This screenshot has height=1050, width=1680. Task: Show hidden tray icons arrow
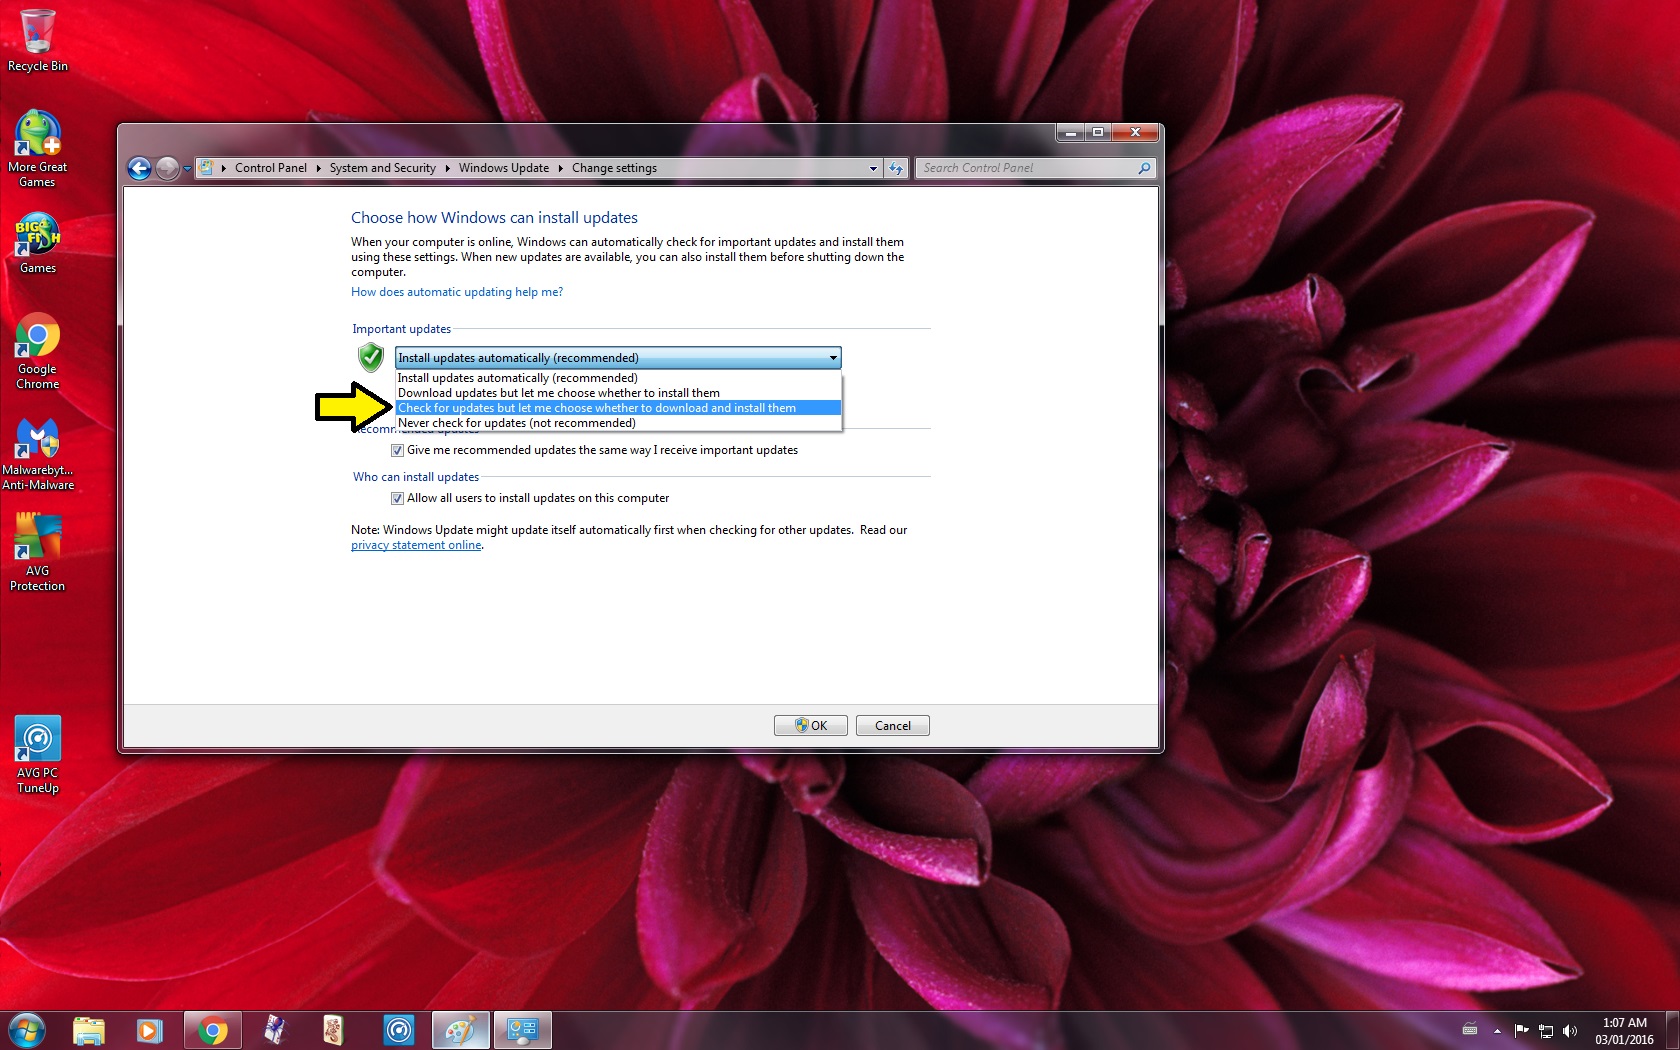[1497, 1031]
